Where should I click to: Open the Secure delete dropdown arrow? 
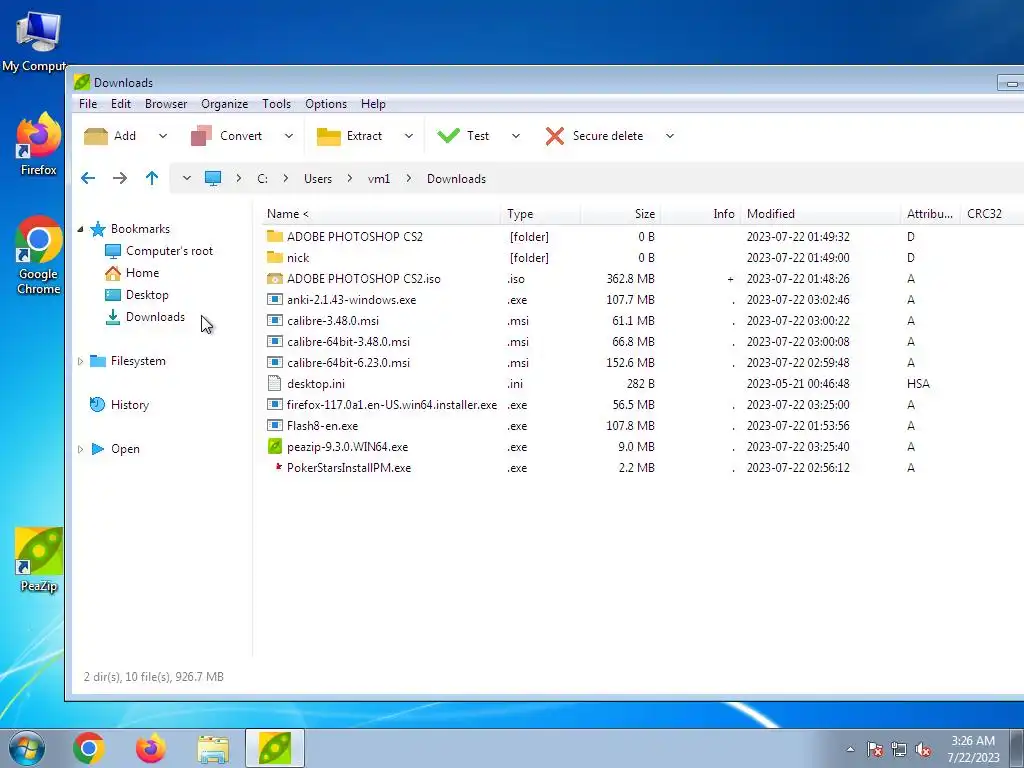point(669,136)
